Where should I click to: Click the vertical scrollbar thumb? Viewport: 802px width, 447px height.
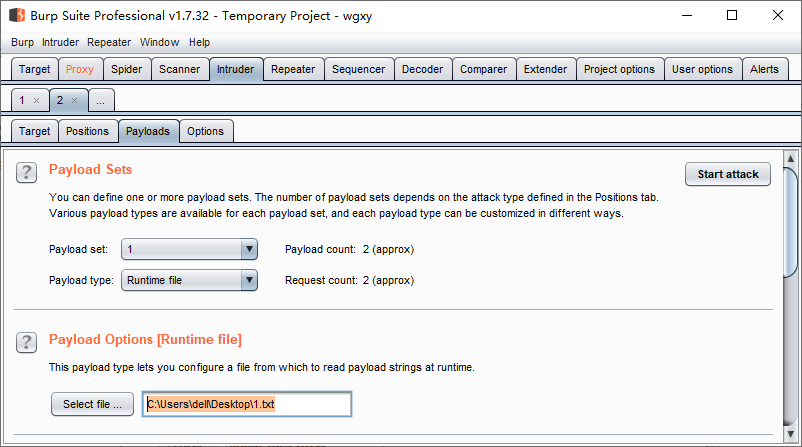coord(791,222)
